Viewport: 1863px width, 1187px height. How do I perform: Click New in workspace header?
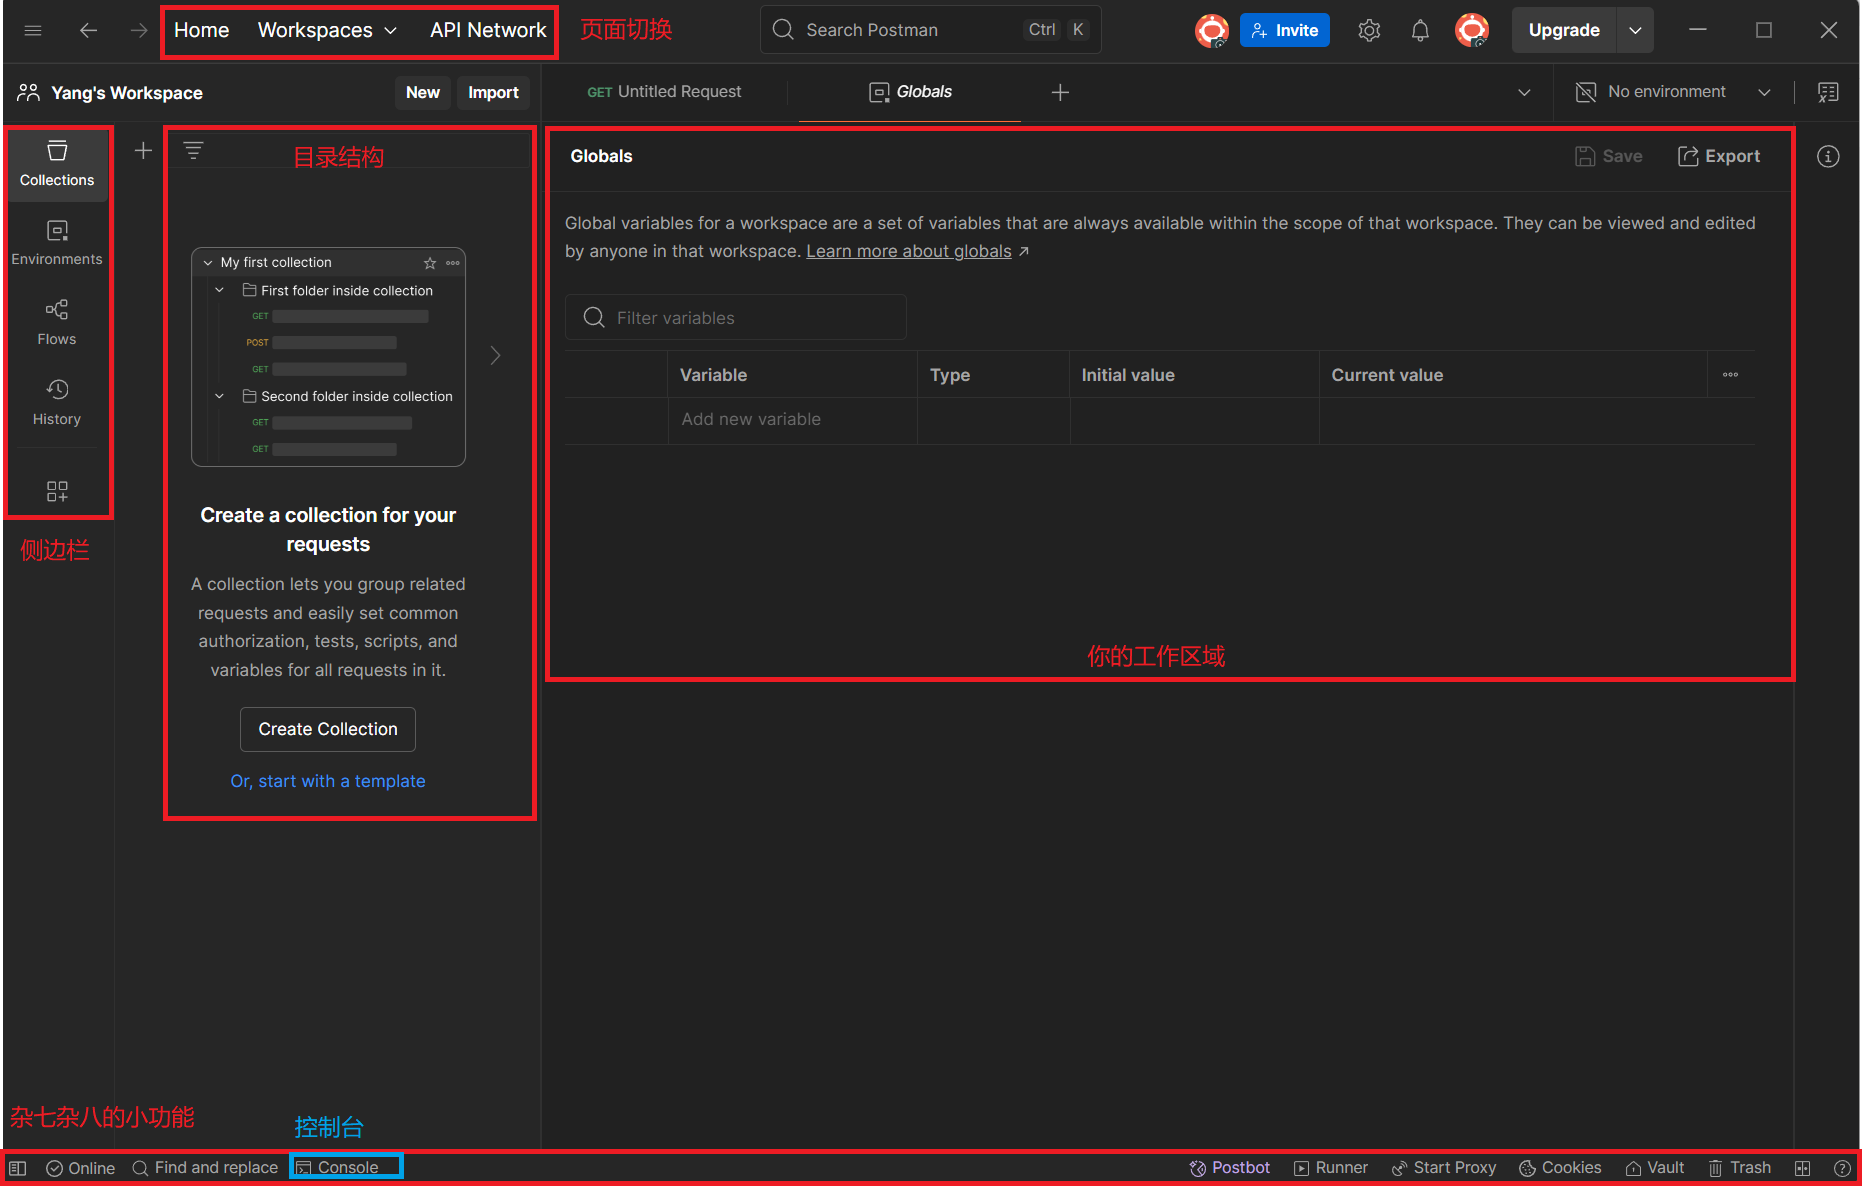pyautogui.click(x=423, y=92)
